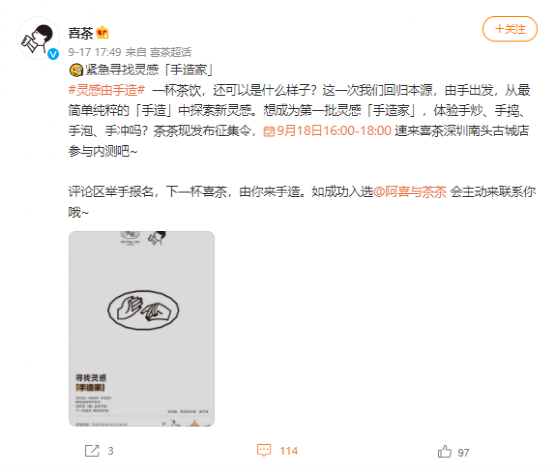Click the like count 97
This screenshot has width=554, height=475.
pyautogui.click(x=463, y=453)
